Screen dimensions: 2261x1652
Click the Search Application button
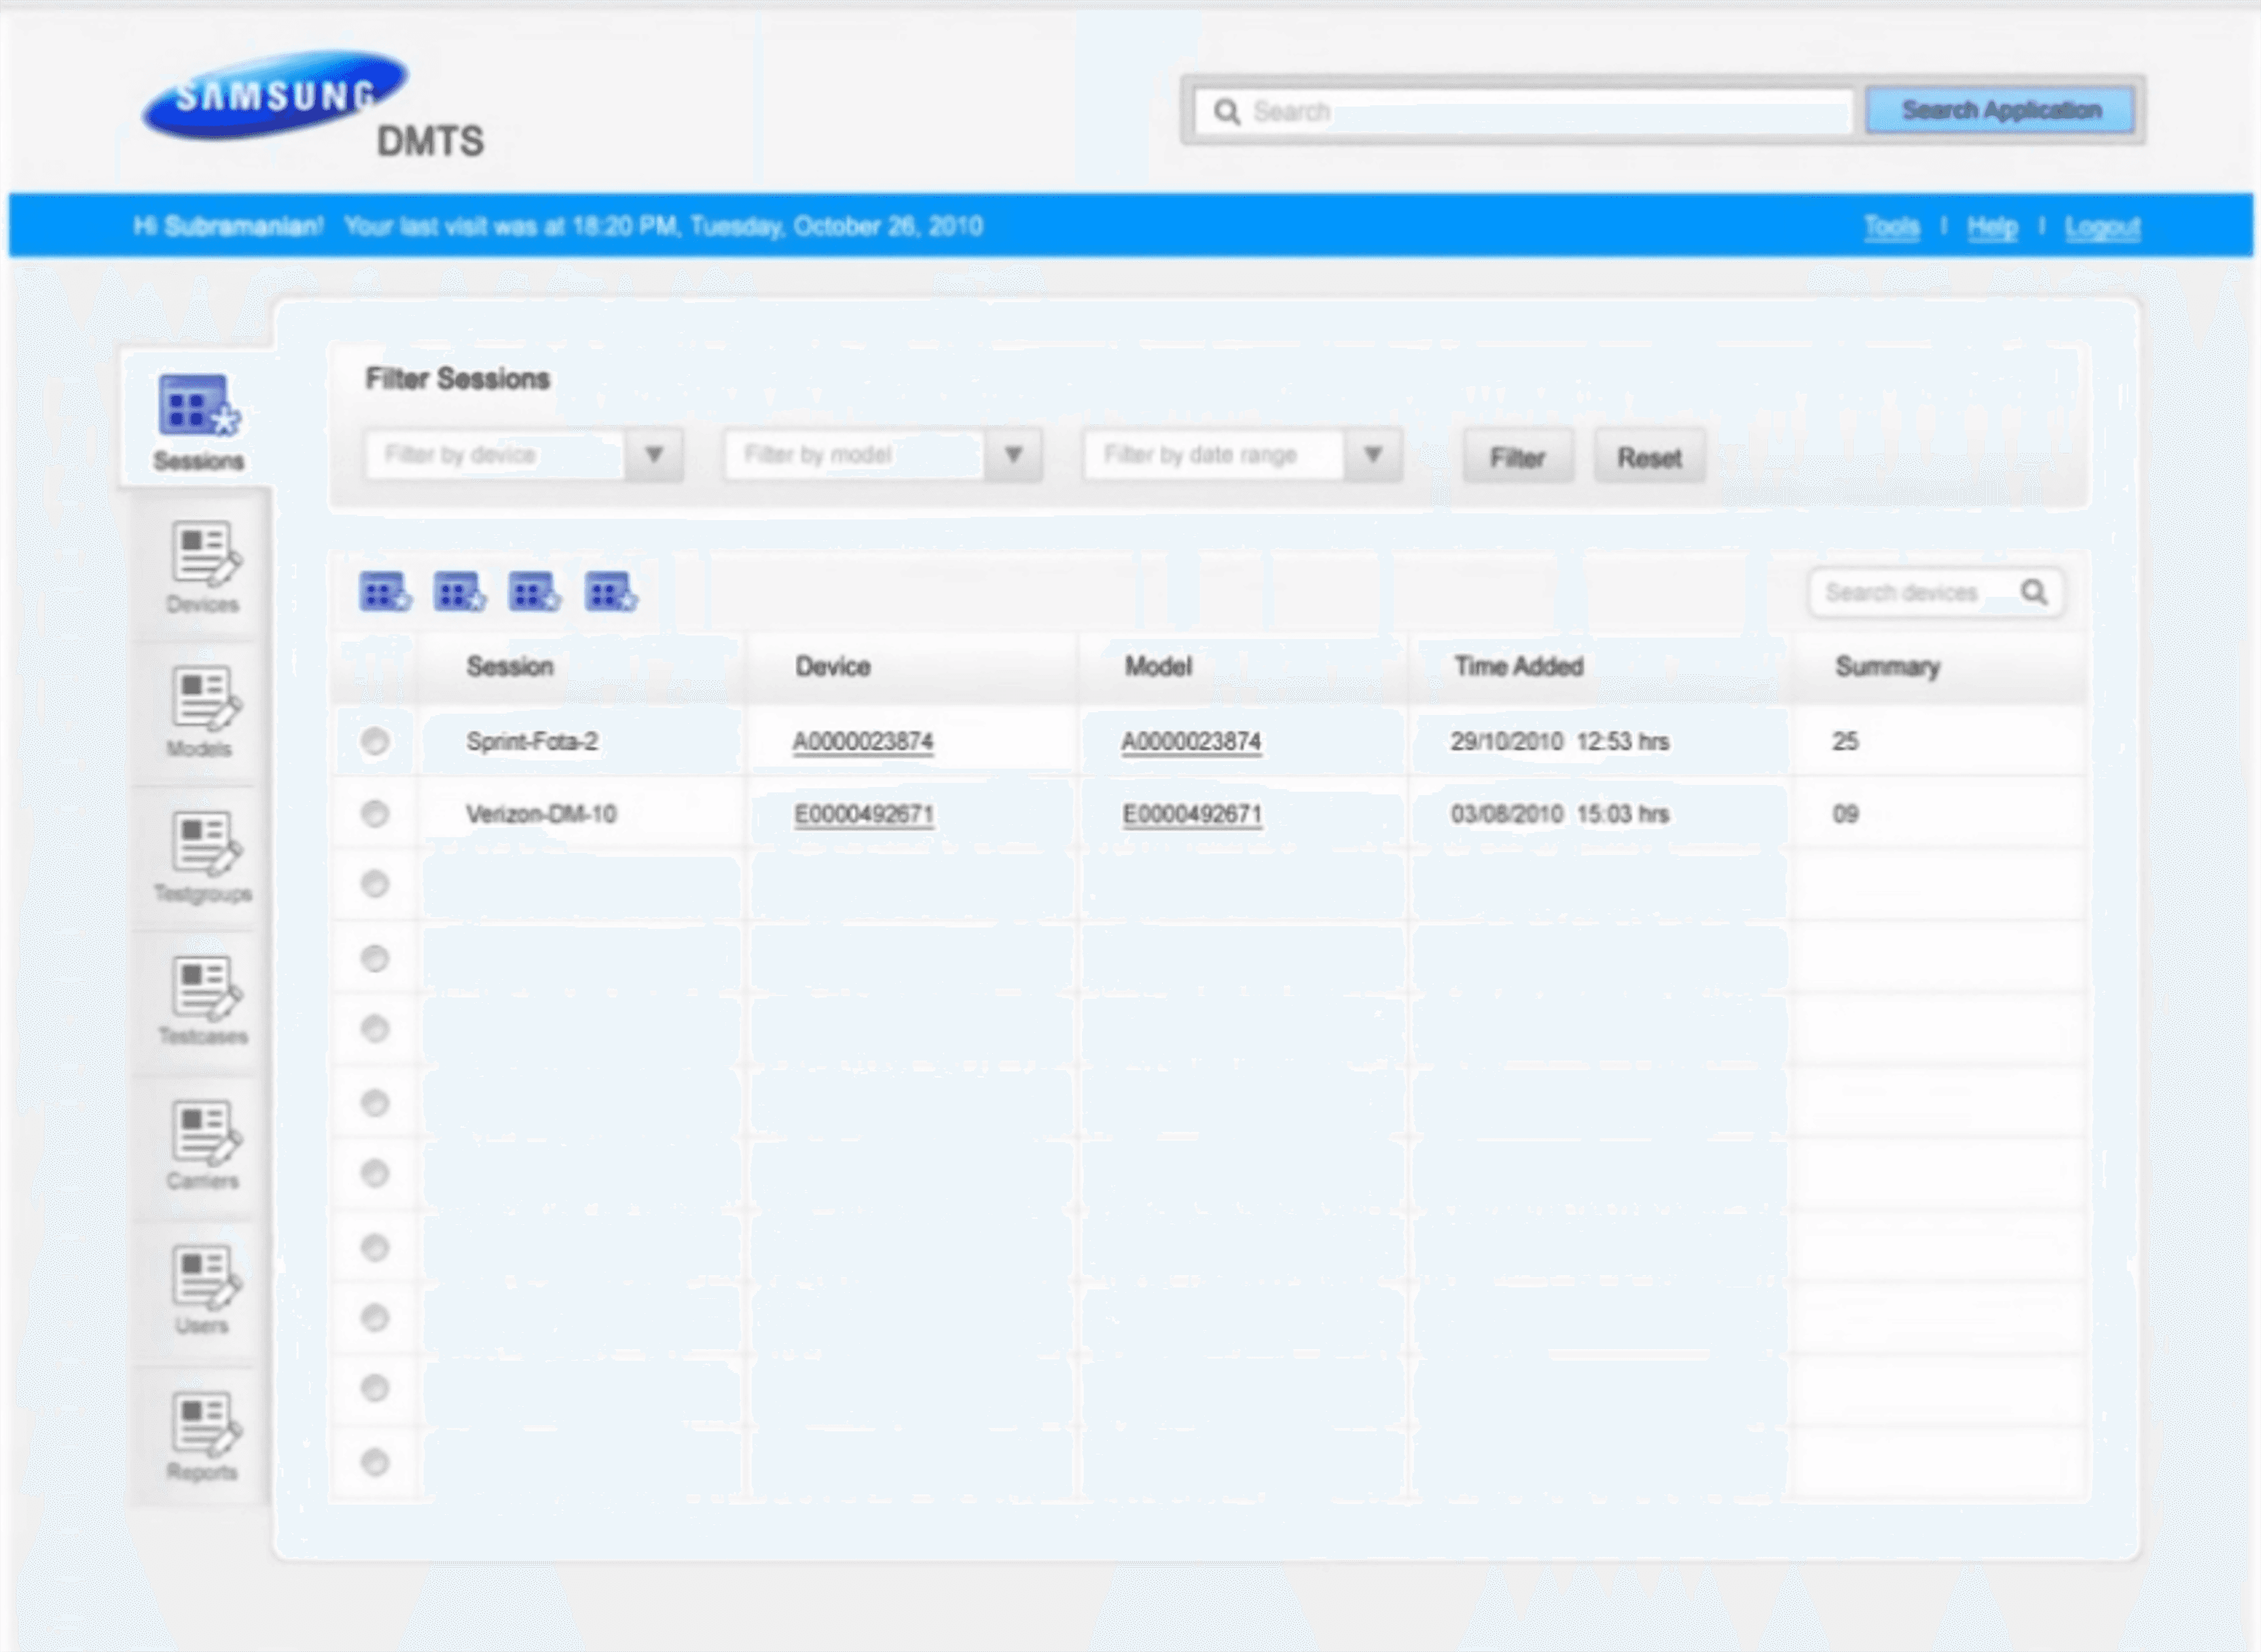tap(2001, 110)
